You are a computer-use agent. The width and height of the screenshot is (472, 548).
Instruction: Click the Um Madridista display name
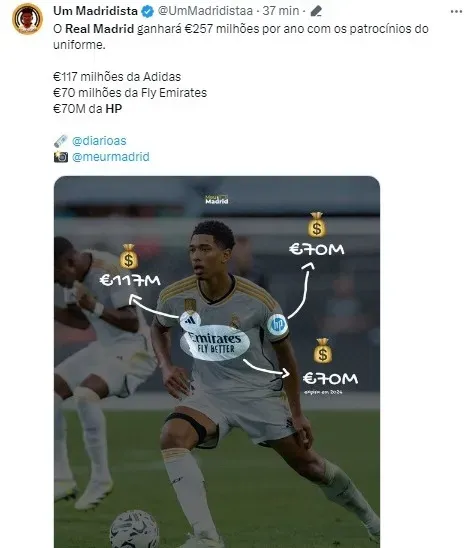(95, 11)
